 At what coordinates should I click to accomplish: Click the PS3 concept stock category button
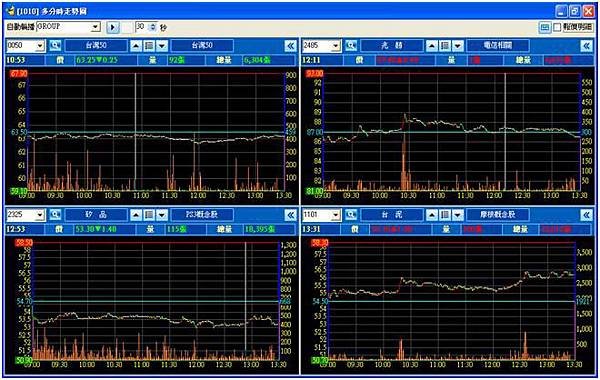[202, 215]
